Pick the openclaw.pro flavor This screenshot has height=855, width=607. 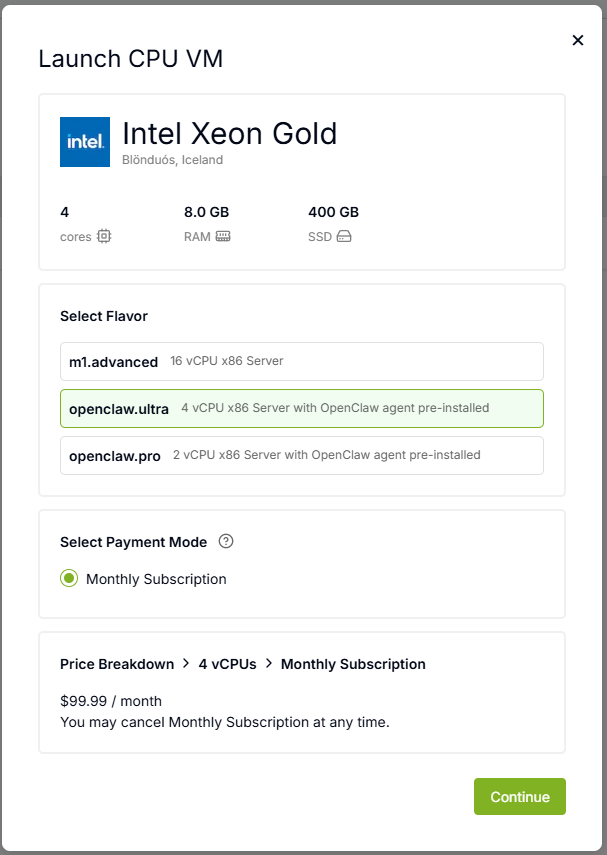[x=301, y=455]
